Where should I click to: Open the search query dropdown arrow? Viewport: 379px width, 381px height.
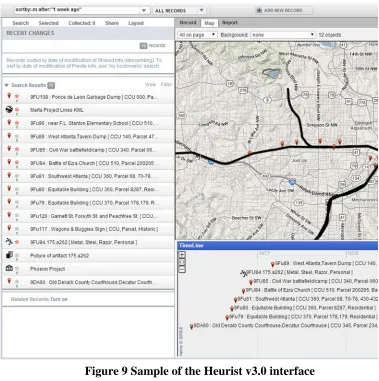[144, 10]
